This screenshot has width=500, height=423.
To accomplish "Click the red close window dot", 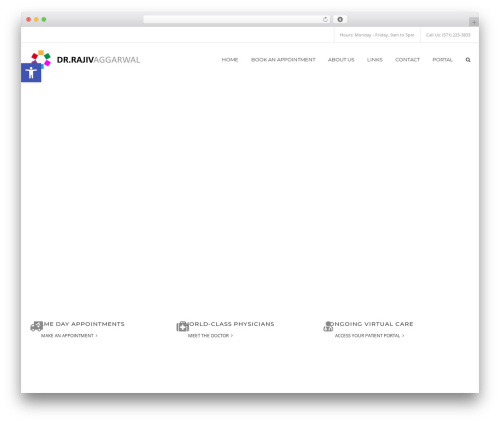I will [29, 19].
